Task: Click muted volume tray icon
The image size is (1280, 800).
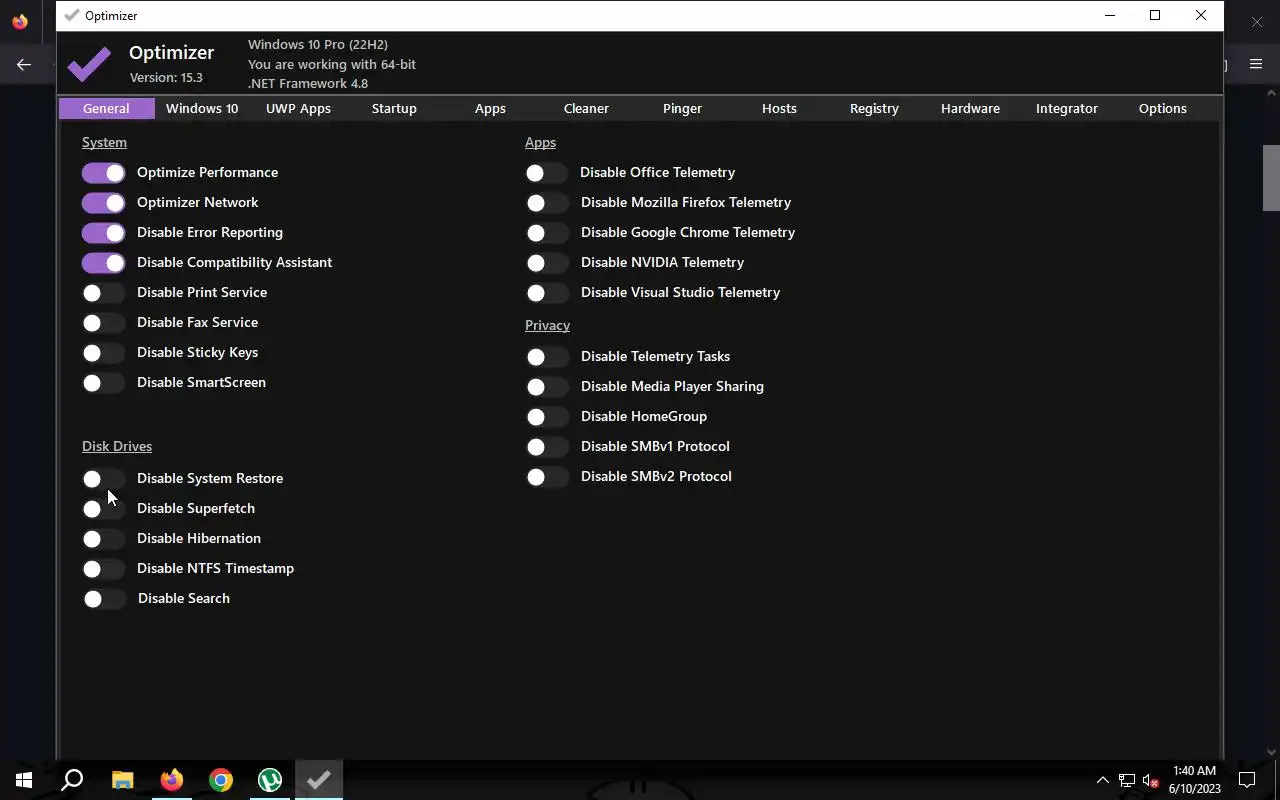Action: [1151, 781]
